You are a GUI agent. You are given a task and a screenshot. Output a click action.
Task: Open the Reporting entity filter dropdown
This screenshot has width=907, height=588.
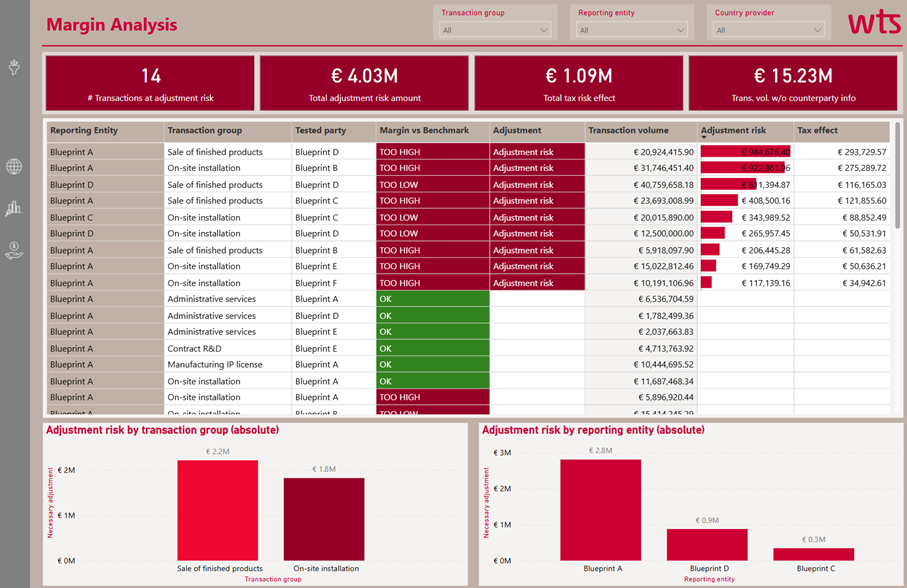click(632, 30)
